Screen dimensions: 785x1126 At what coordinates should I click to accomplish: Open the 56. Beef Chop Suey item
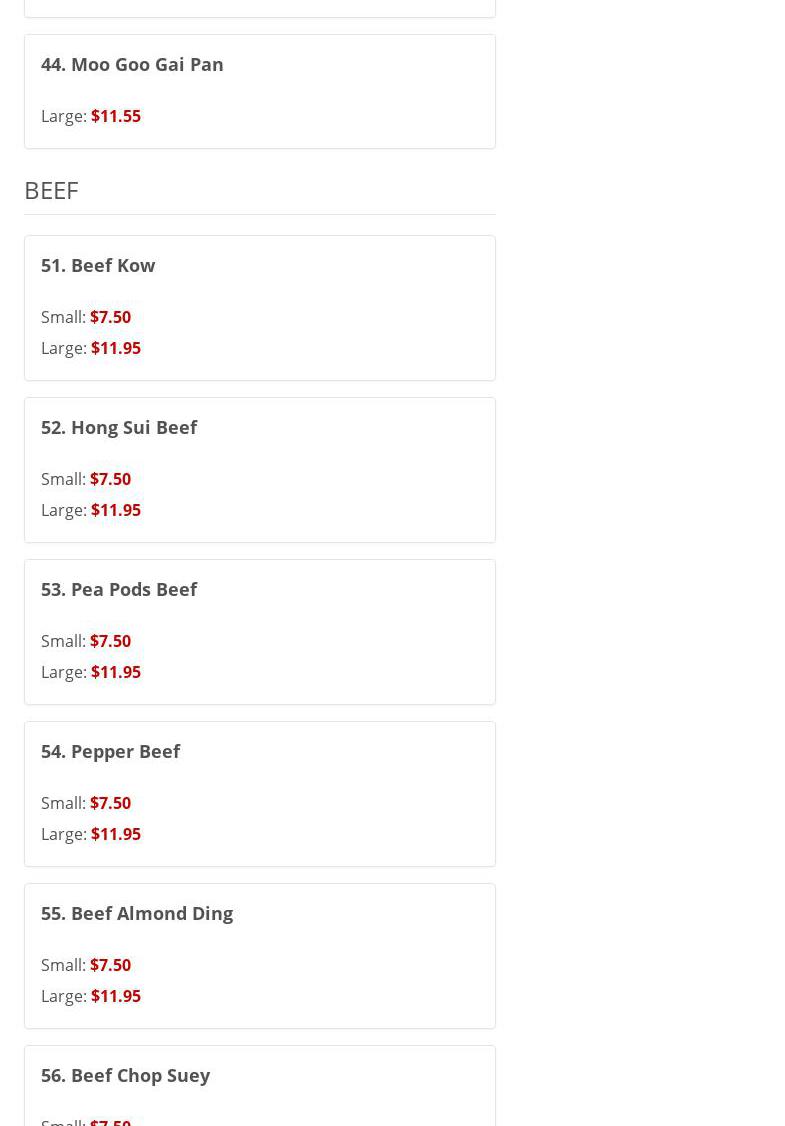point(125,1075)
